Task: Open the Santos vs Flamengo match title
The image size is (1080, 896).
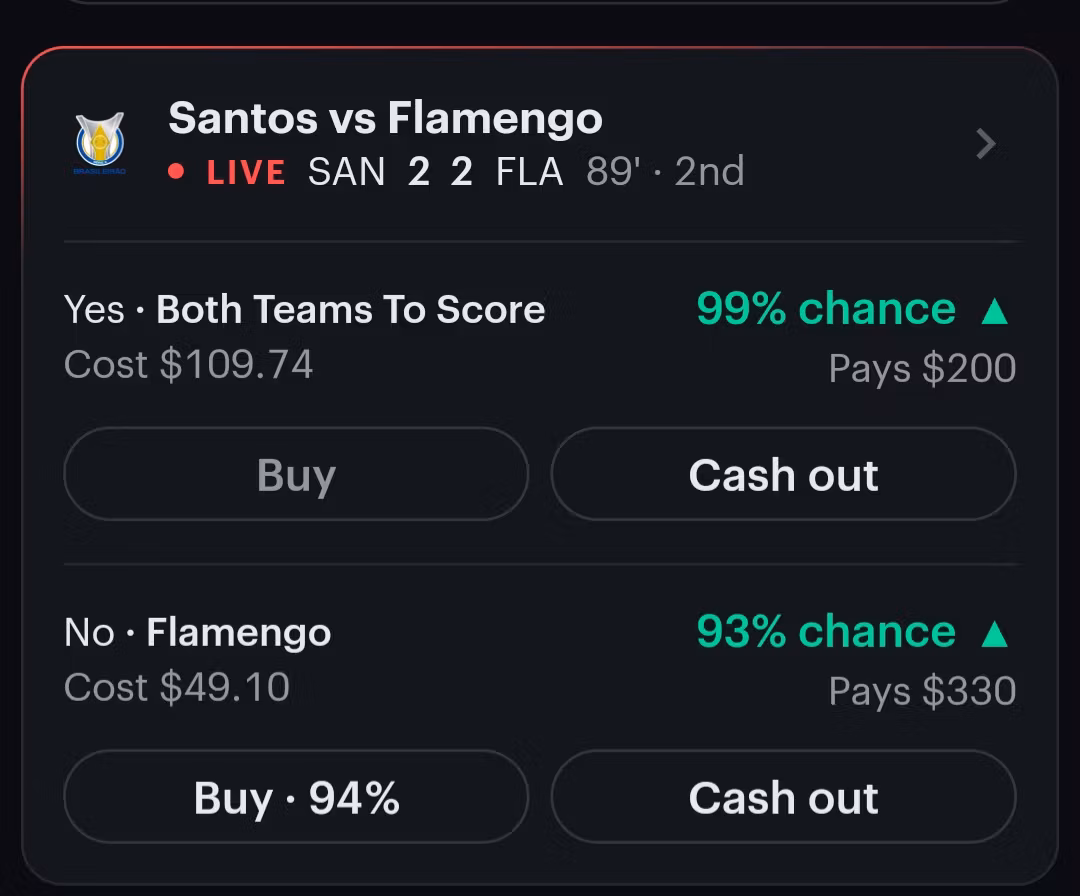Action: (386, 118)
